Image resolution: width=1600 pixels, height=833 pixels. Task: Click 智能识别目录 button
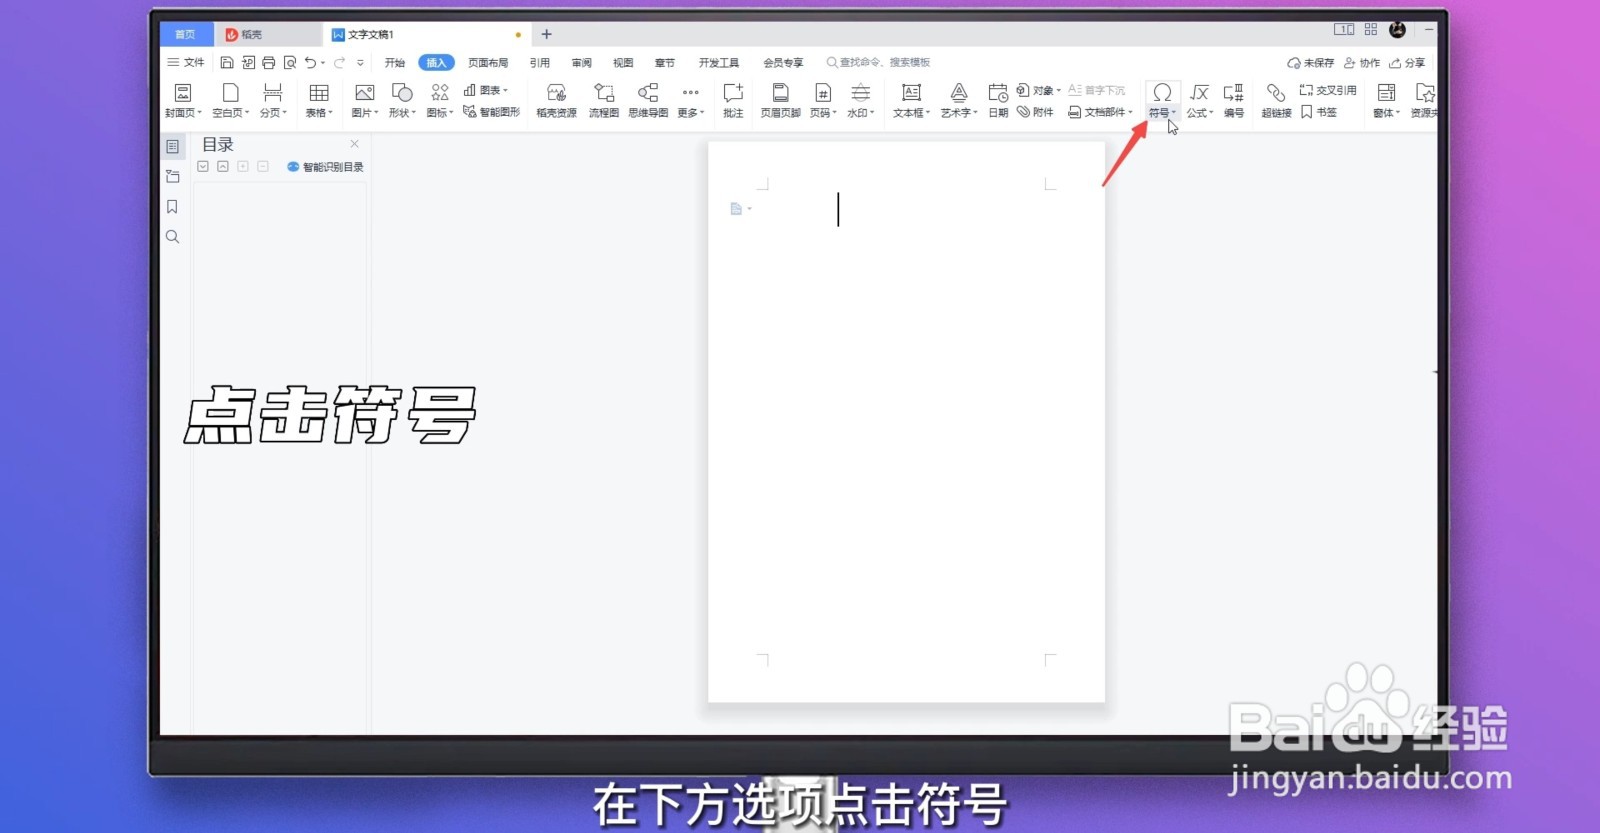[x=325, y=167]
